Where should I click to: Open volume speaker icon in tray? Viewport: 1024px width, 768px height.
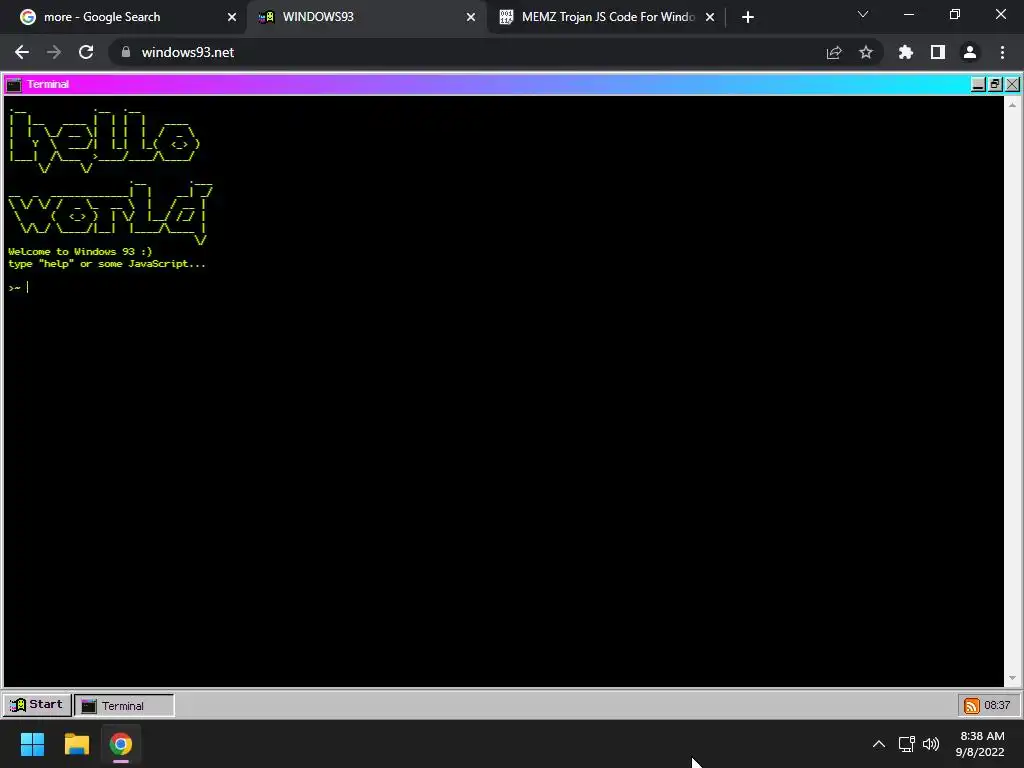931,744
